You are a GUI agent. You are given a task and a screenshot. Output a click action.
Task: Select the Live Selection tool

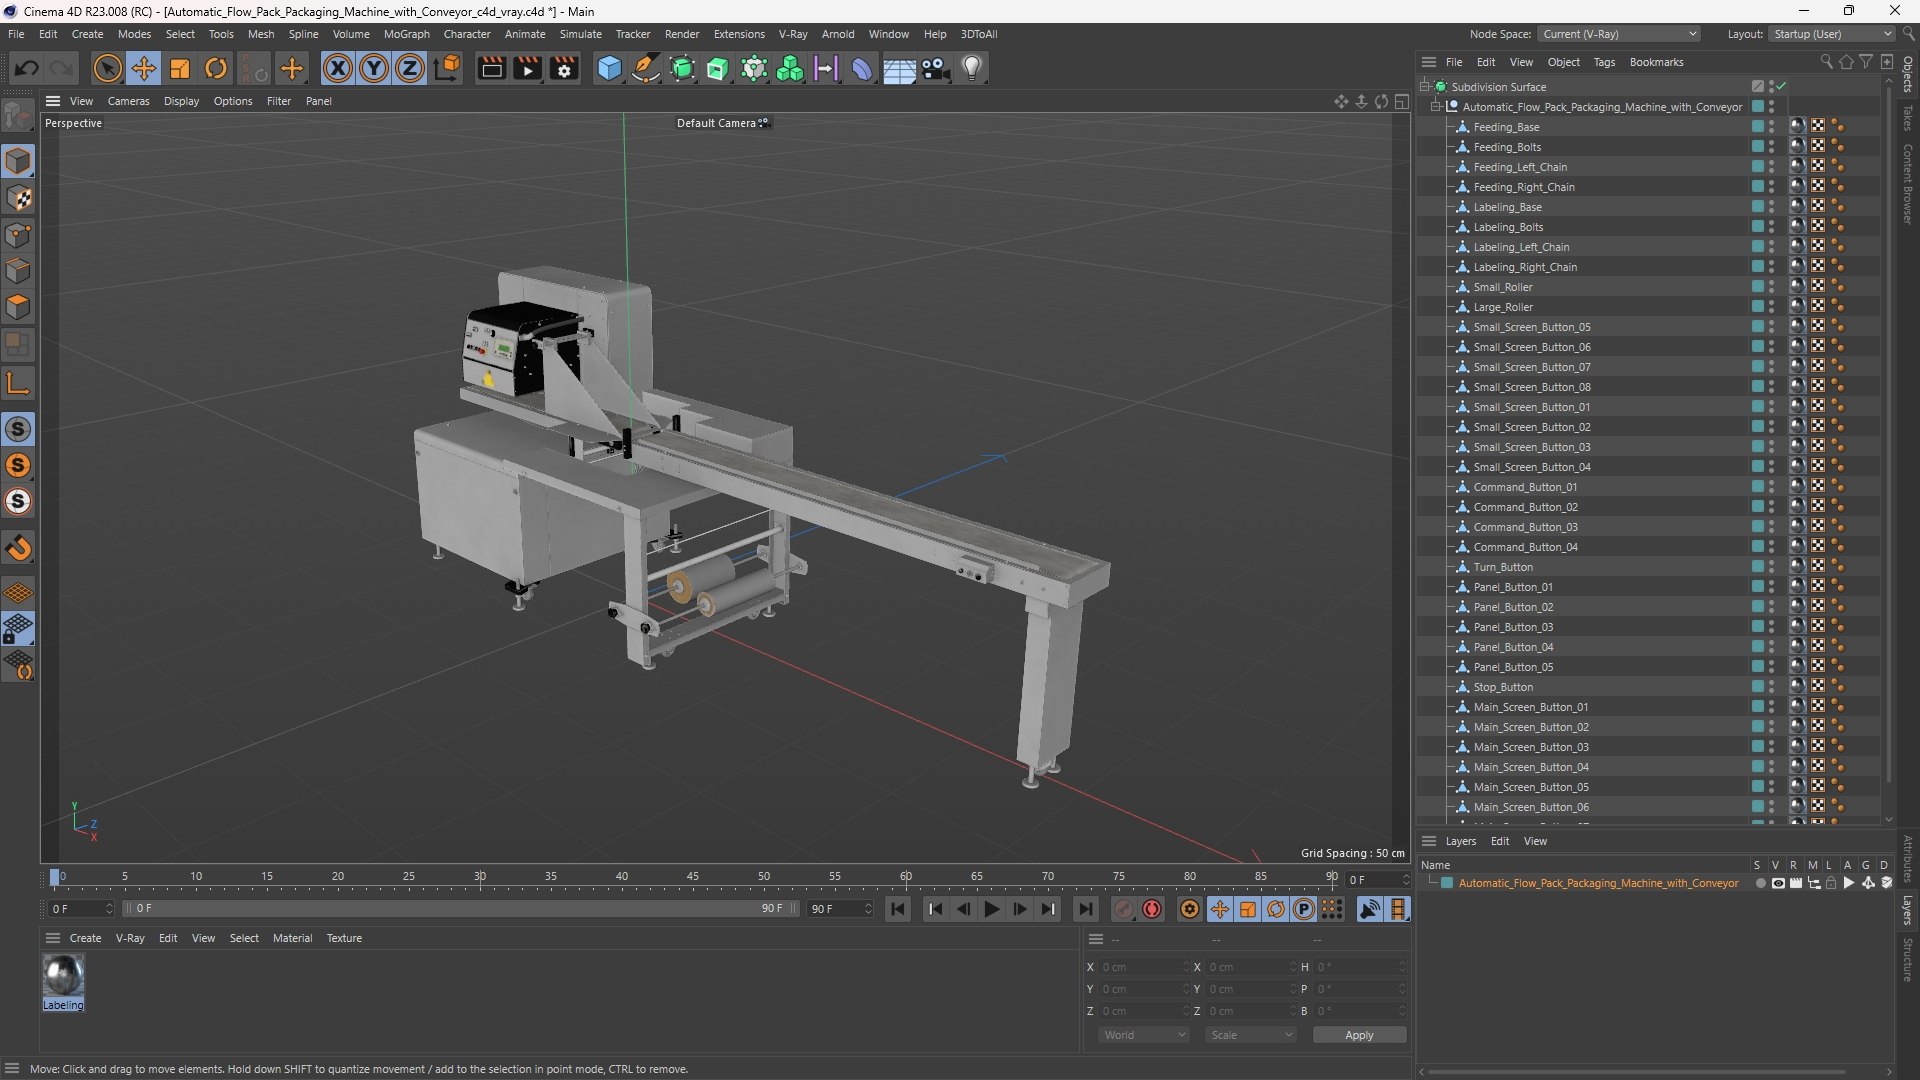[x=107, y=68]
